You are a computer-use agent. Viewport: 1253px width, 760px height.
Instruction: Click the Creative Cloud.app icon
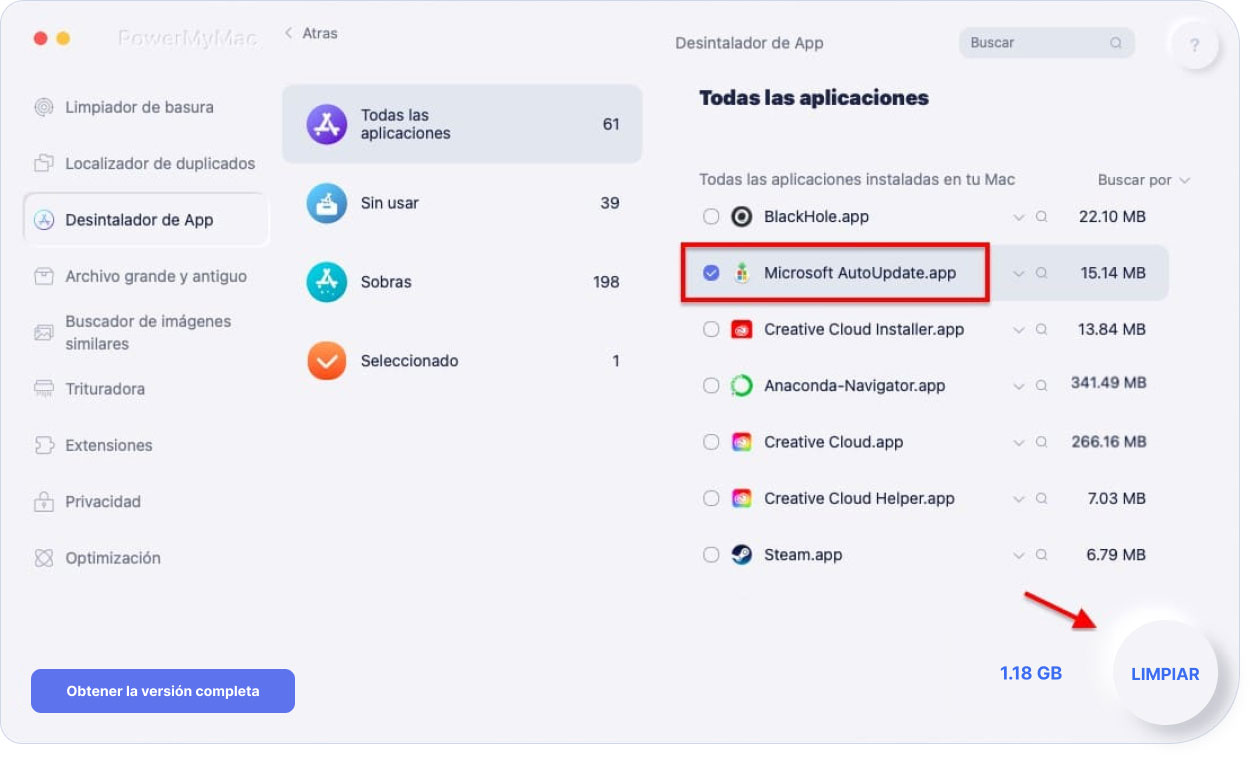pos(741,442)
